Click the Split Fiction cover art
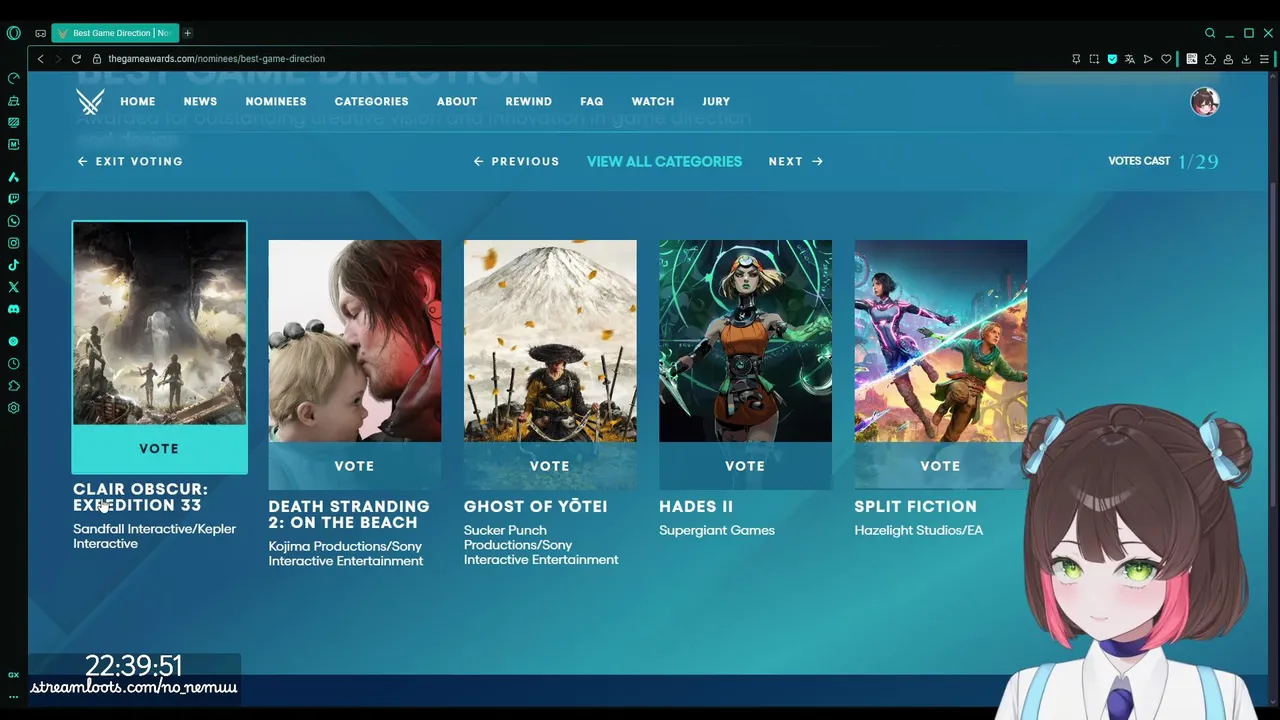This screenshot has height=720, width=1280. pyautogui.click(x=940, y=341)
